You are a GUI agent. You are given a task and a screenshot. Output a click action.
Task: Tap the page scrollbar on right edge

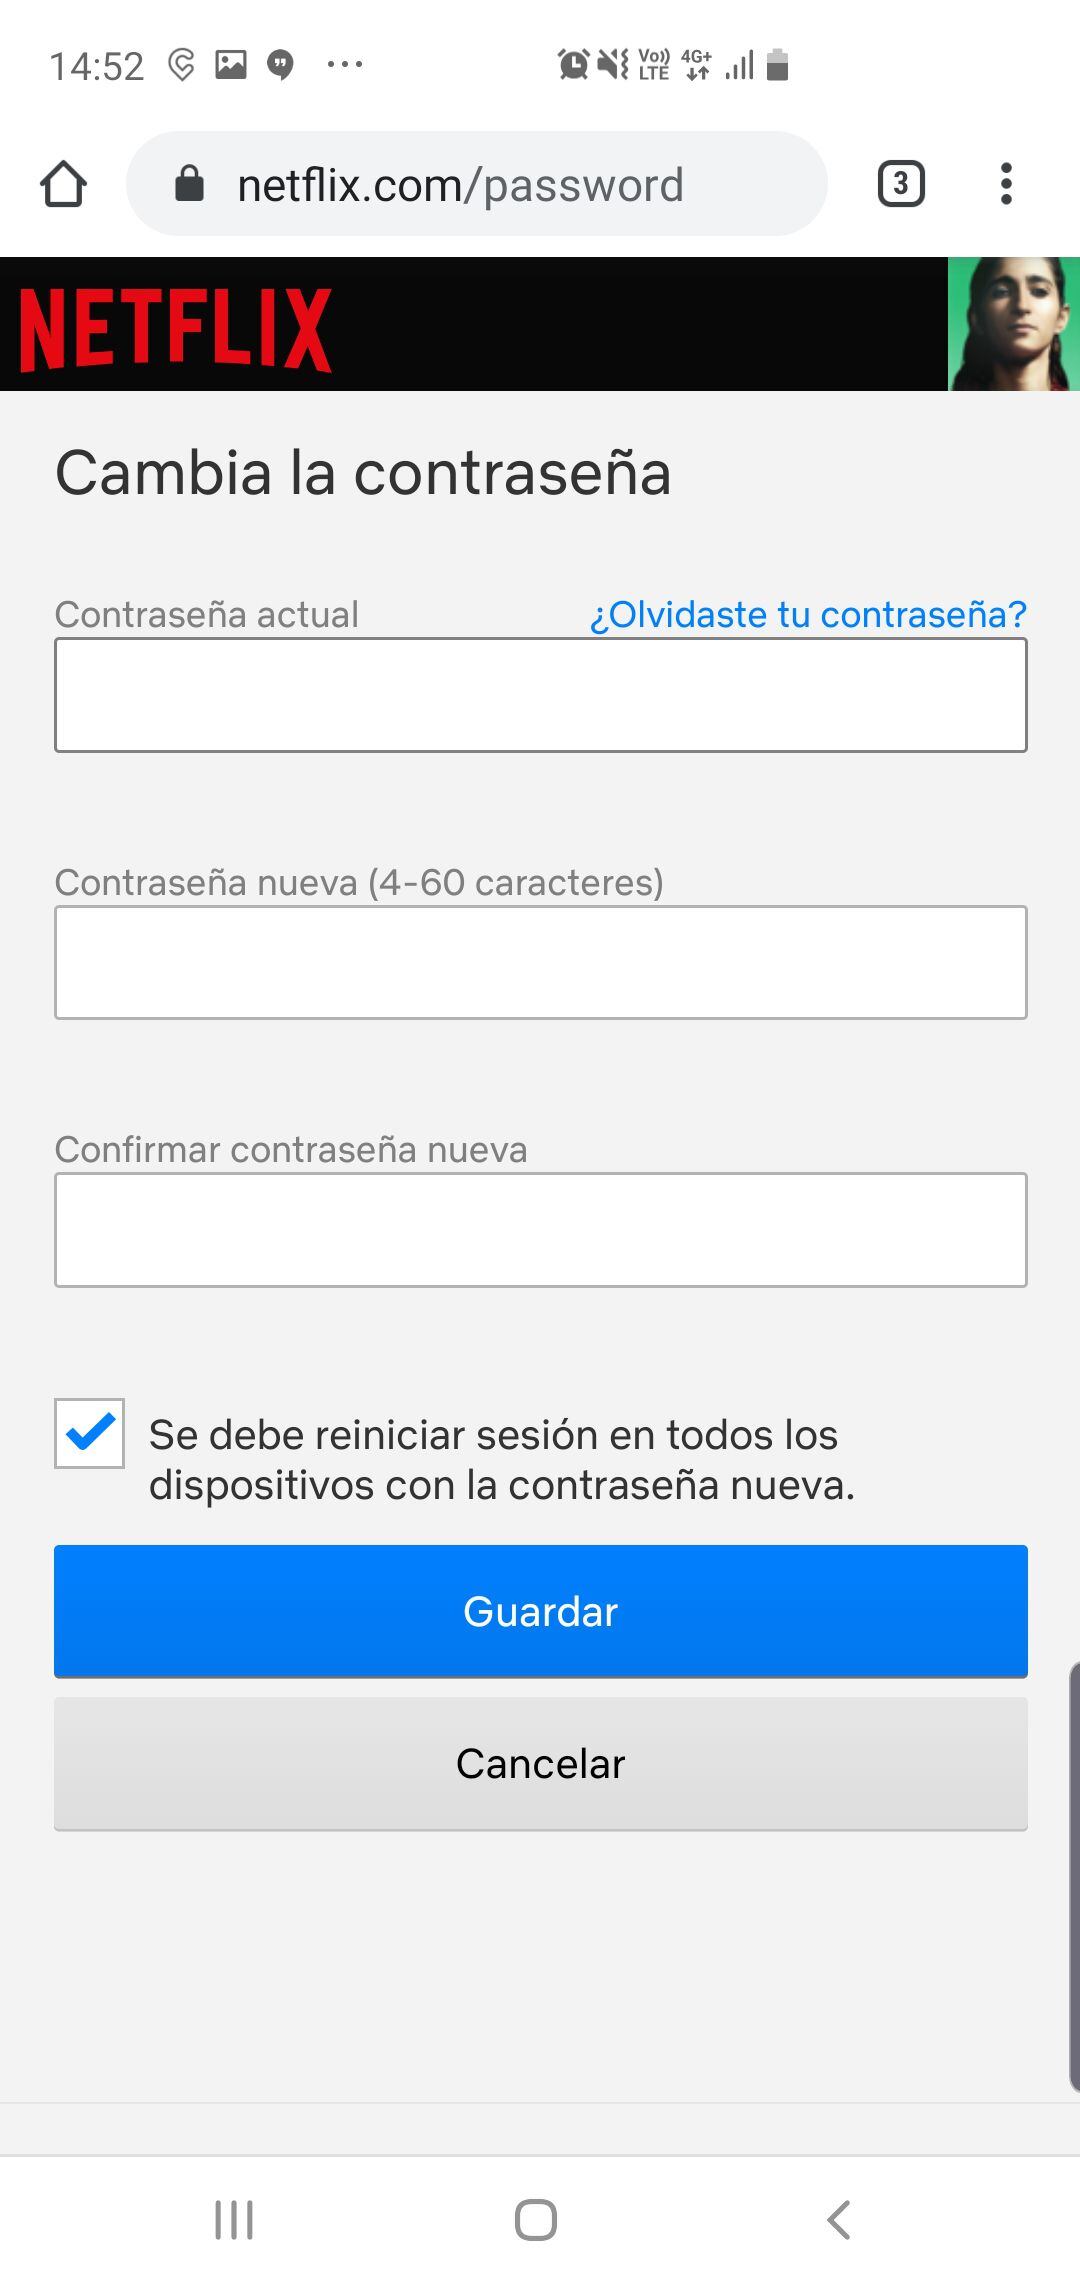coord(1074,1875)
